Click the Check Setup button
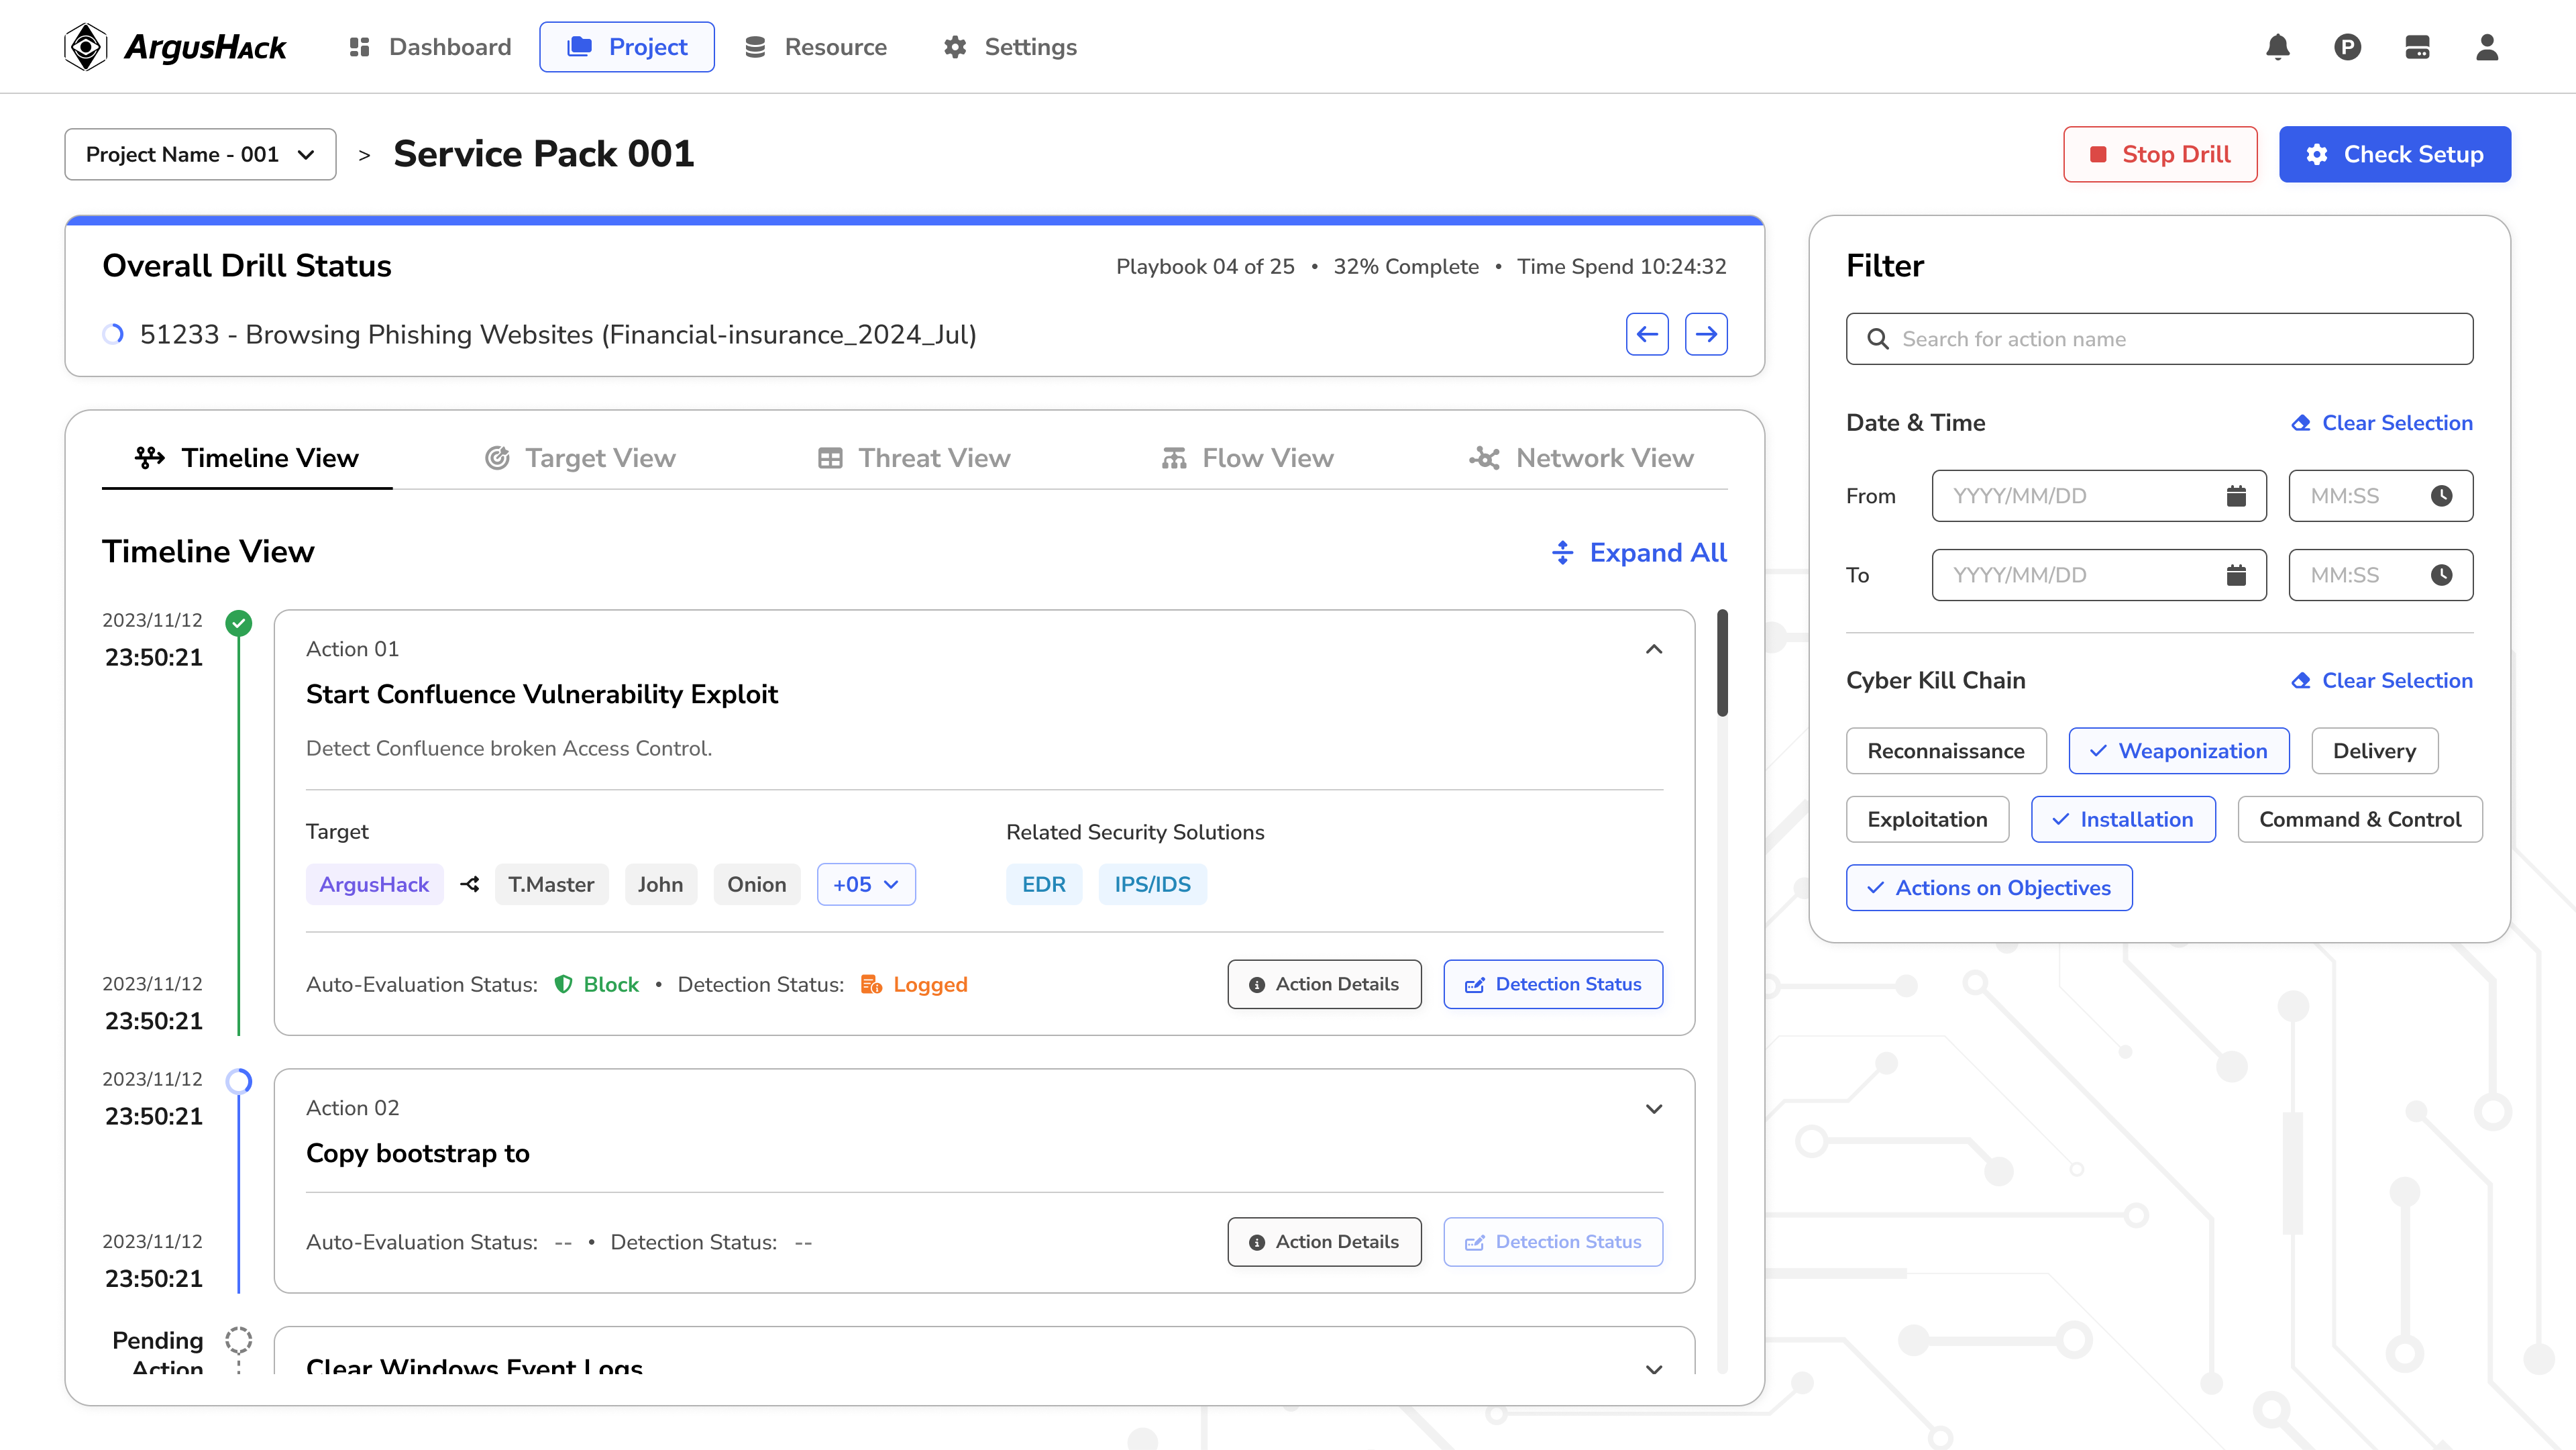 (x=2395, y=154)
